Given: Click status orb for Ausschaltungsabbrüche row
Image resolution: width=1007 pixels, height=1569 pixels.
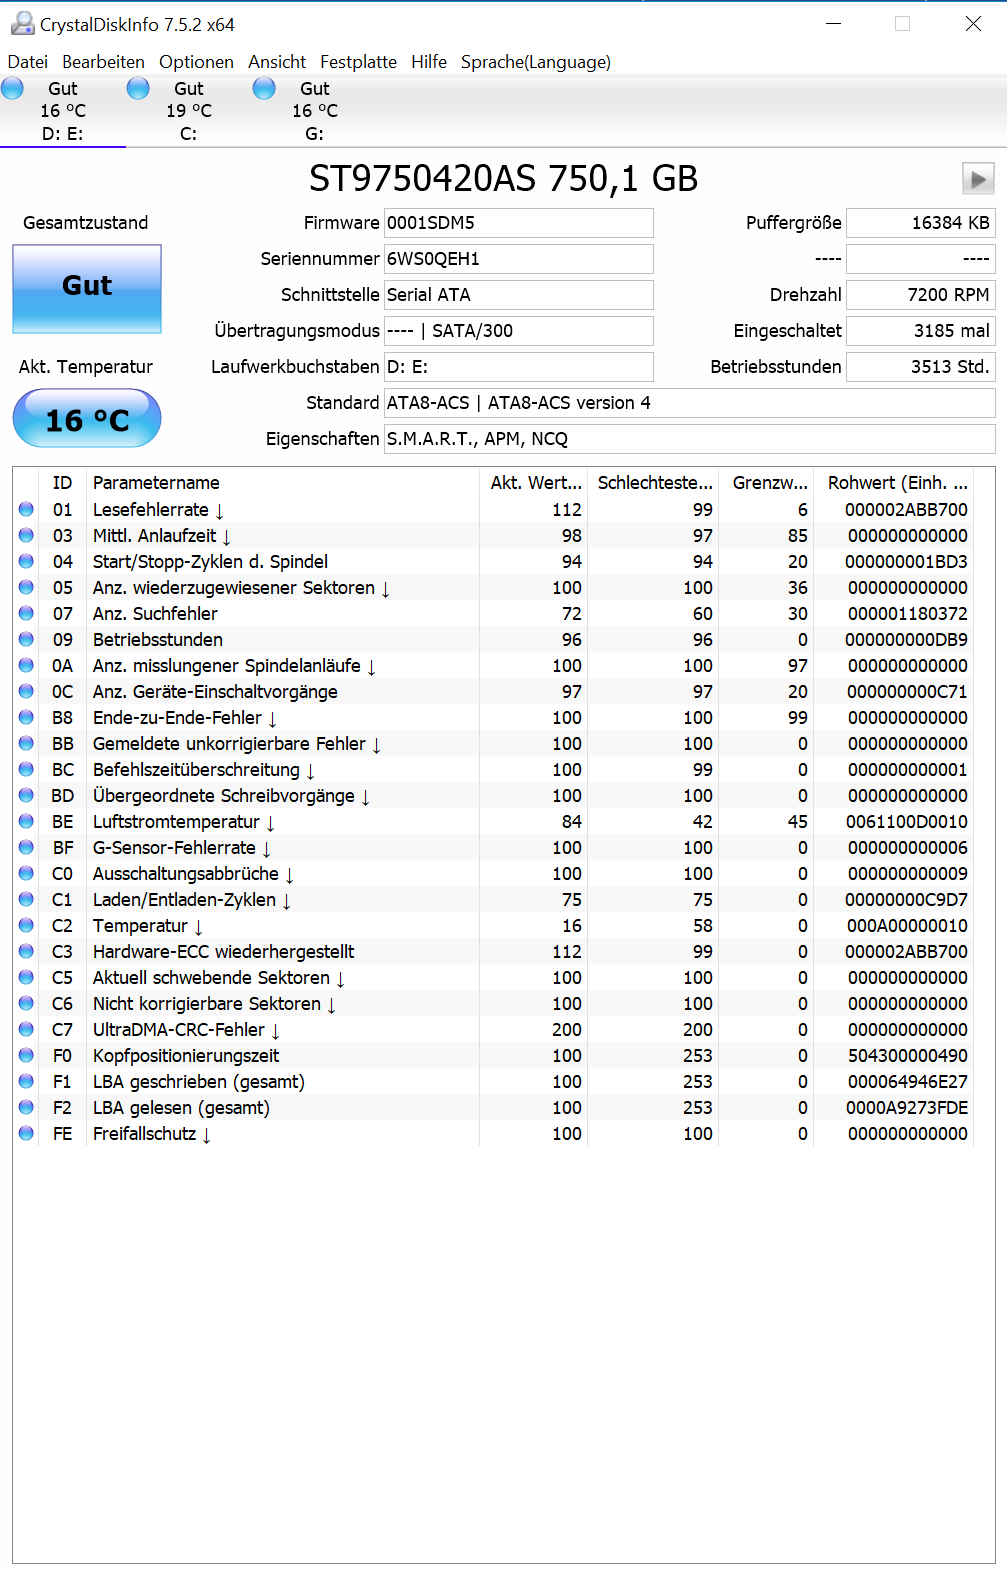Looking at the screenshot, I should 26,874.
